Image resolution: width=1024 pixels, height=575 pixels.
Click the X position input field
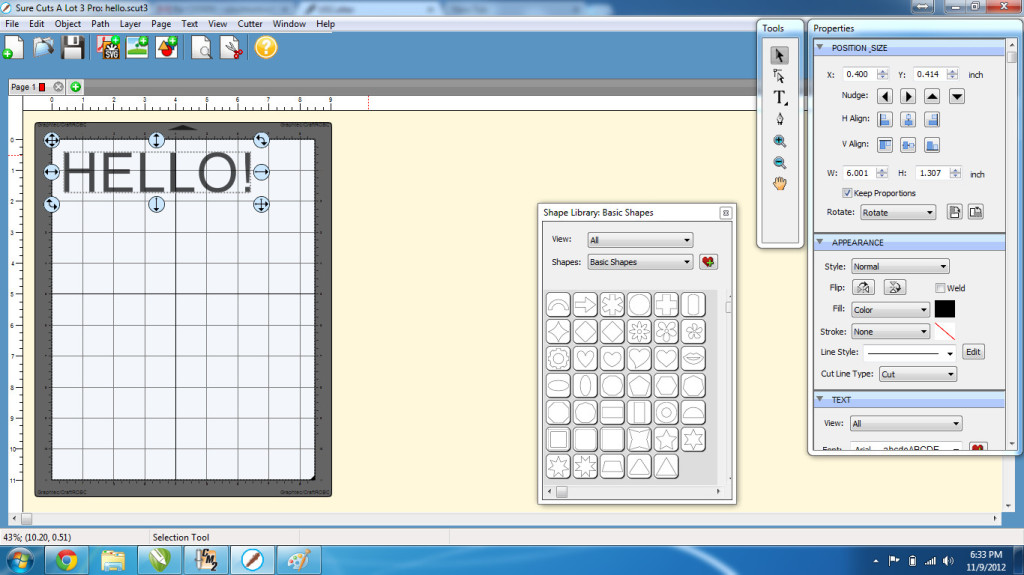click(x=859, y=74)
